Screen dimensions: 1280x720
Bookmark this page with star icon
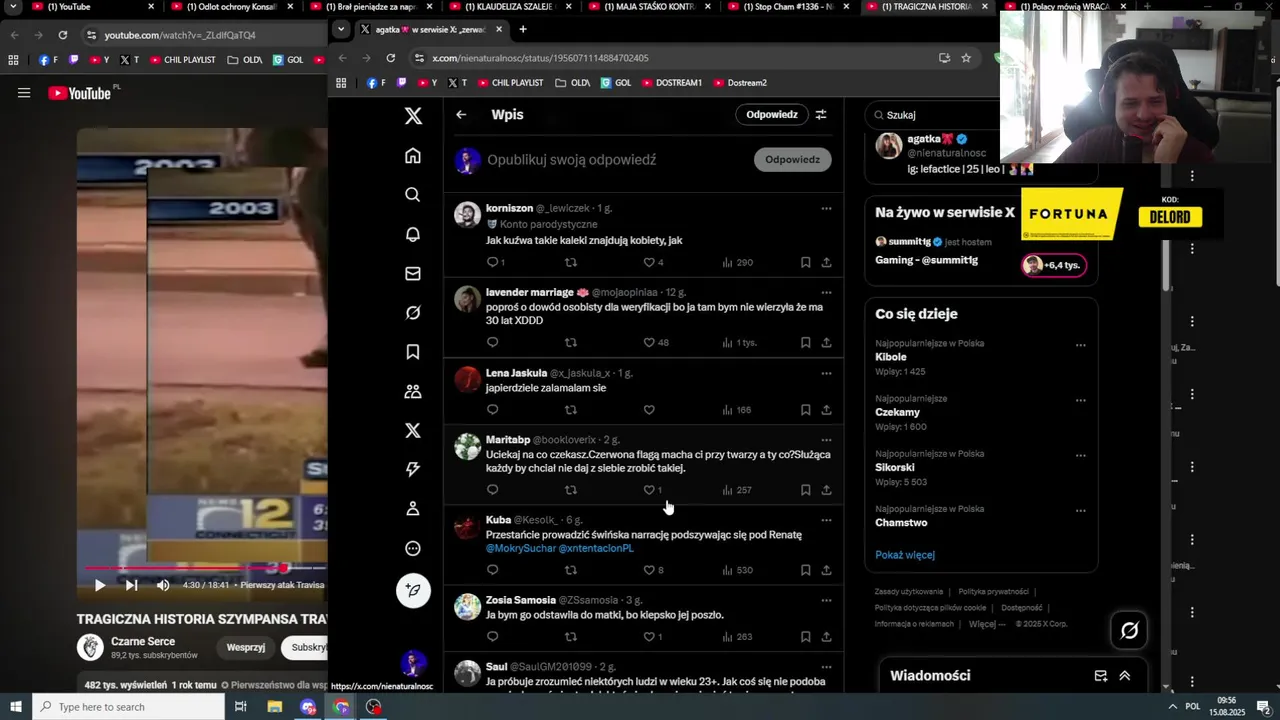[x=966, y=58]
